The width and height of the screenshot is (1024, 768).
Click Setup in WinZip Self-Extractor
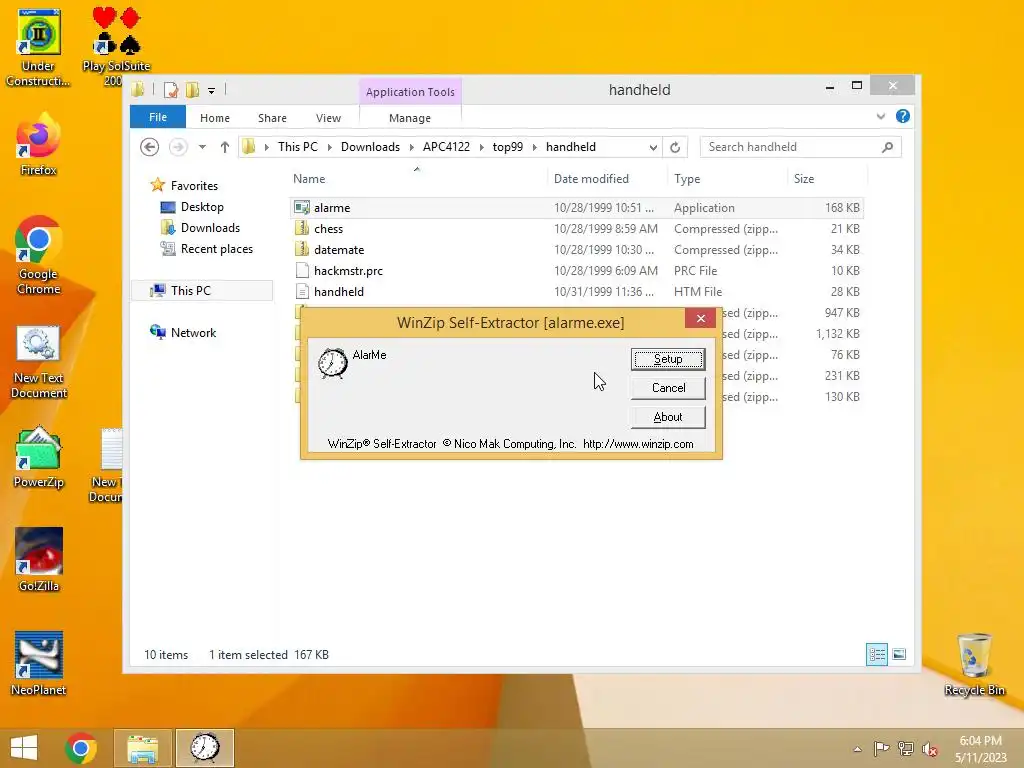pos(668,359)
